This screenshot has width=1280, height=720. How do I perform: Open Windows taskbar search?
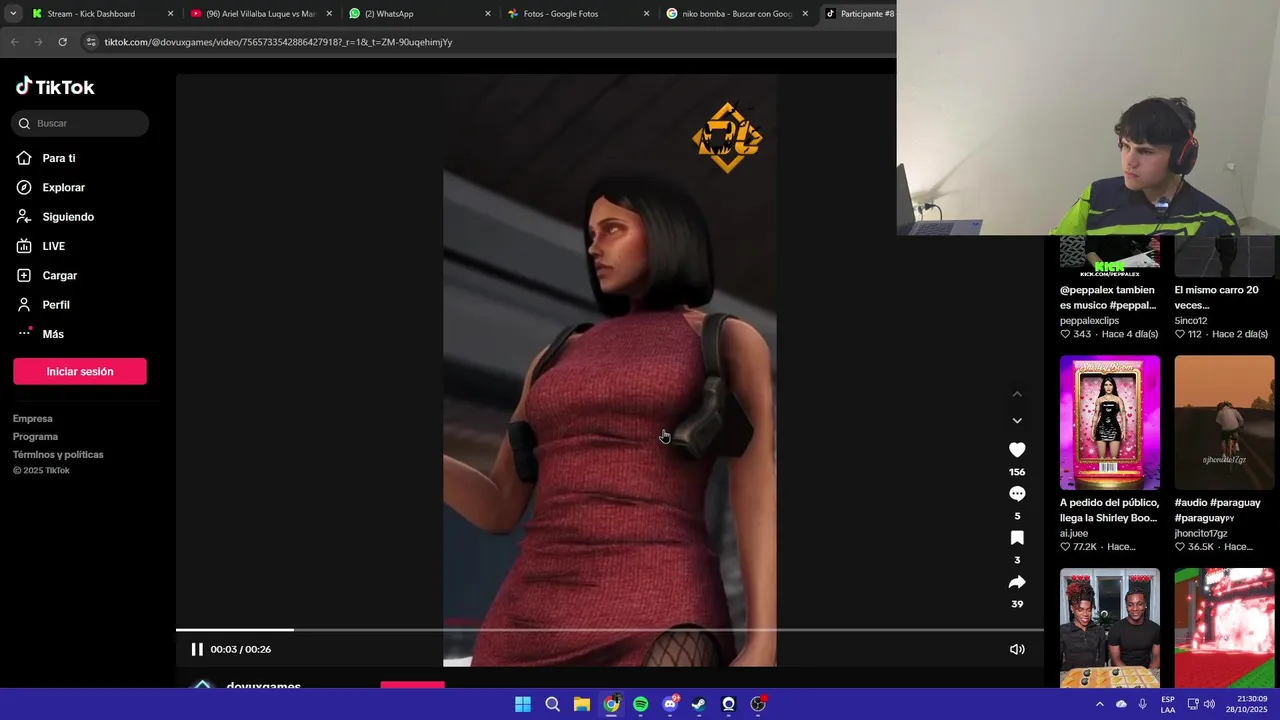coord(552,704)
